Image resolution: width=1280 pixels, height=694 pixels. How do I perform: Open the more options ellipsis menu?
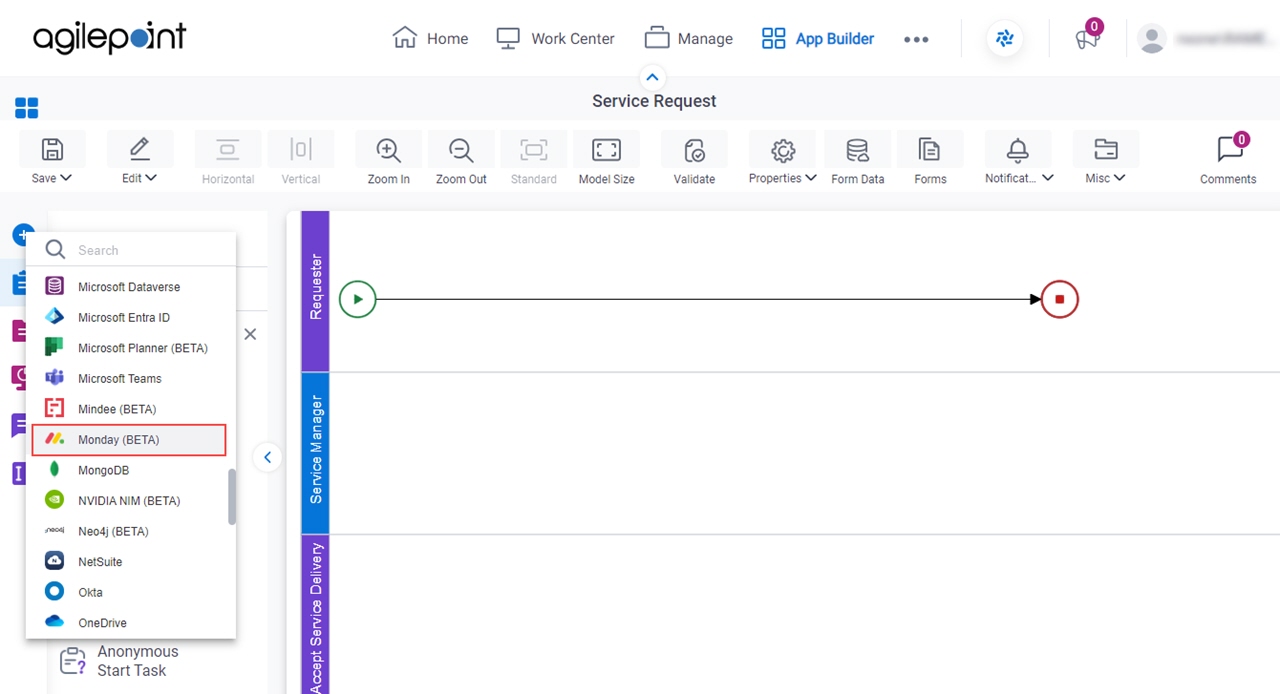click(x=916, y=39)
